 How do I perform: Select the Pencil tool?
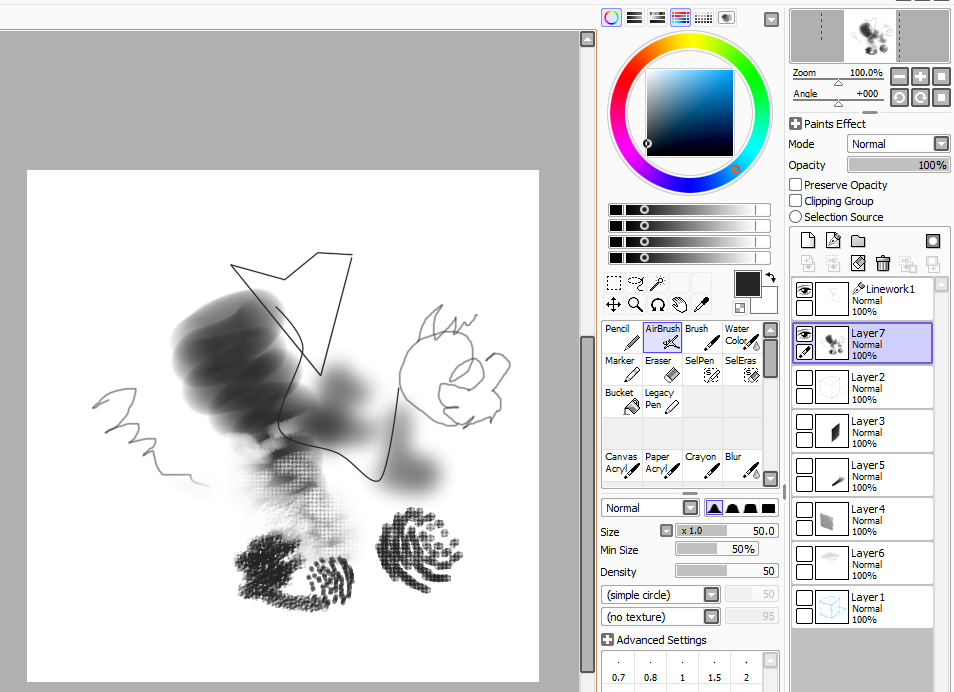622,337
